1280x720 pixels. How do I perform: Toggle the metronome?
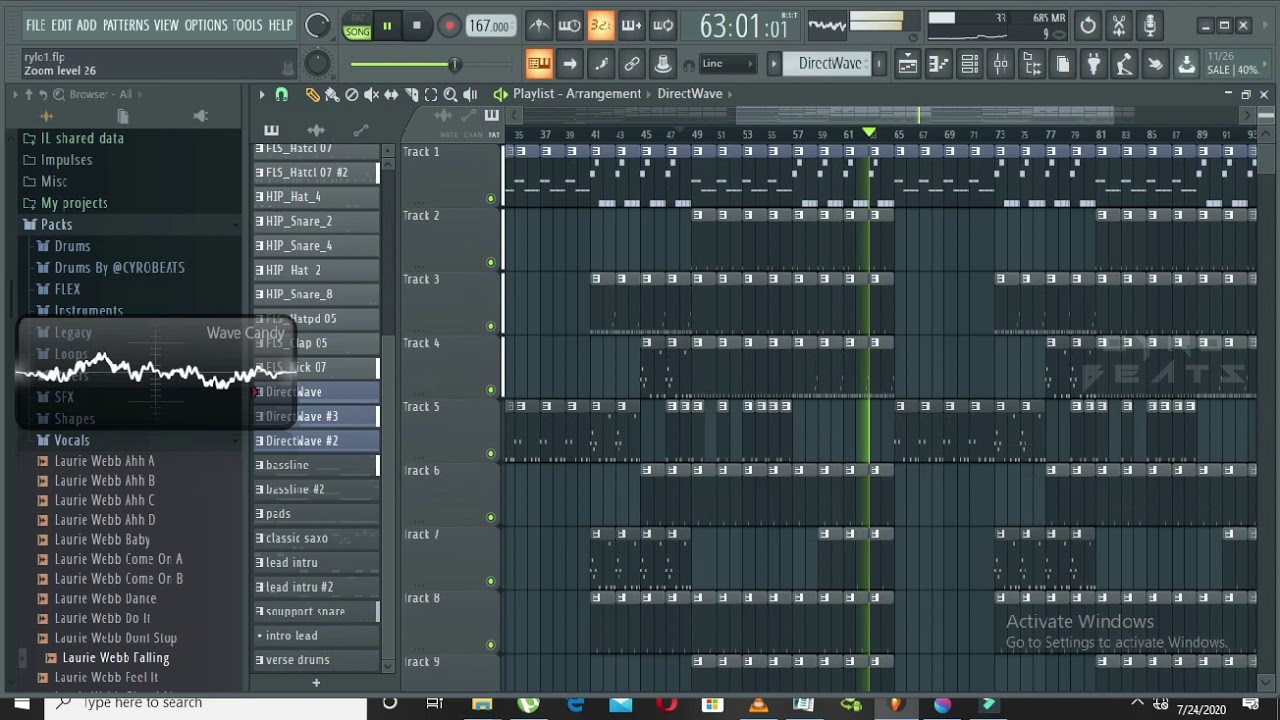pyautogui.click(x=539, y=26)
